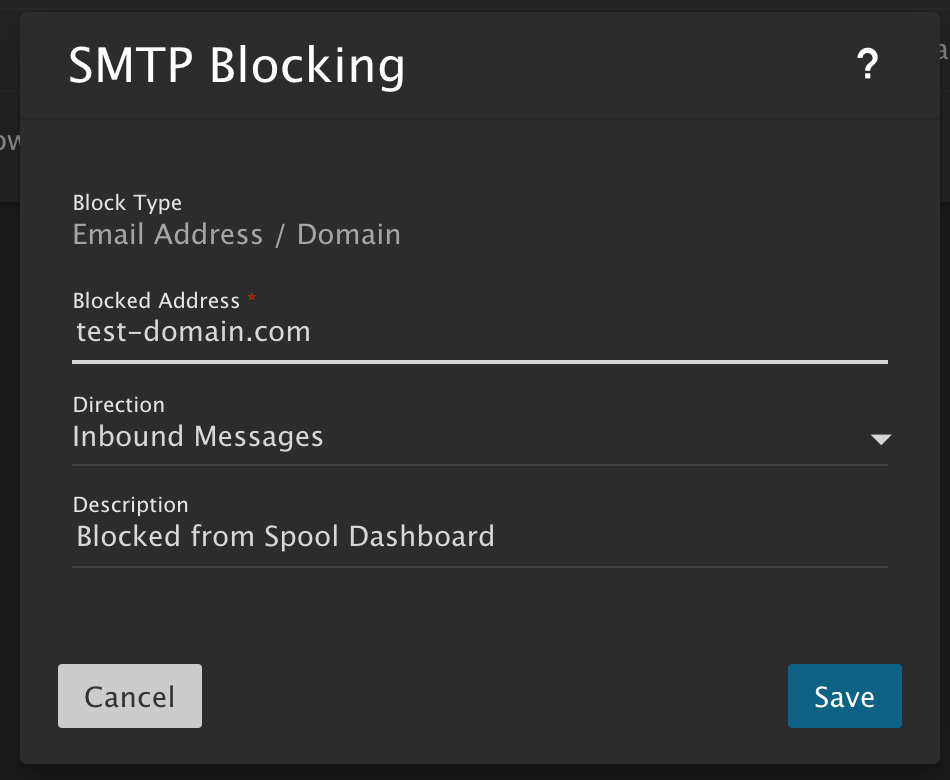Click the underline beneath the Blocked Address field

pos(480,361)
